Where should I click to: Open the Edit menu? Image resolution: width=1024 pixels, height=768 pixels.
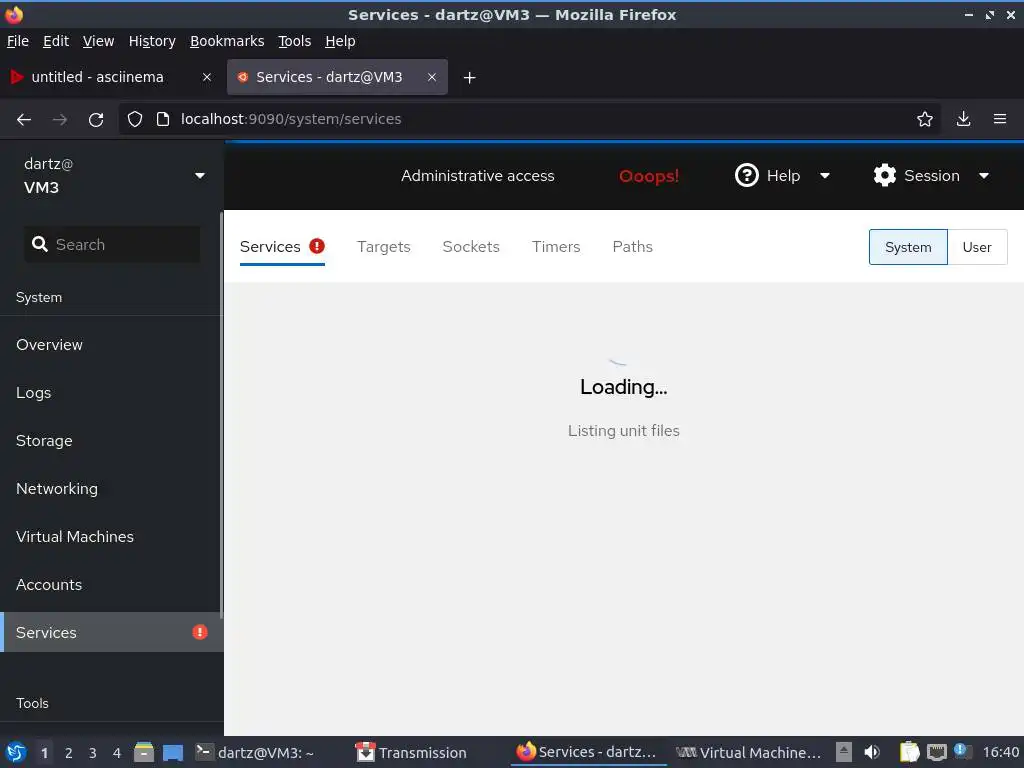tap(56, 41)
